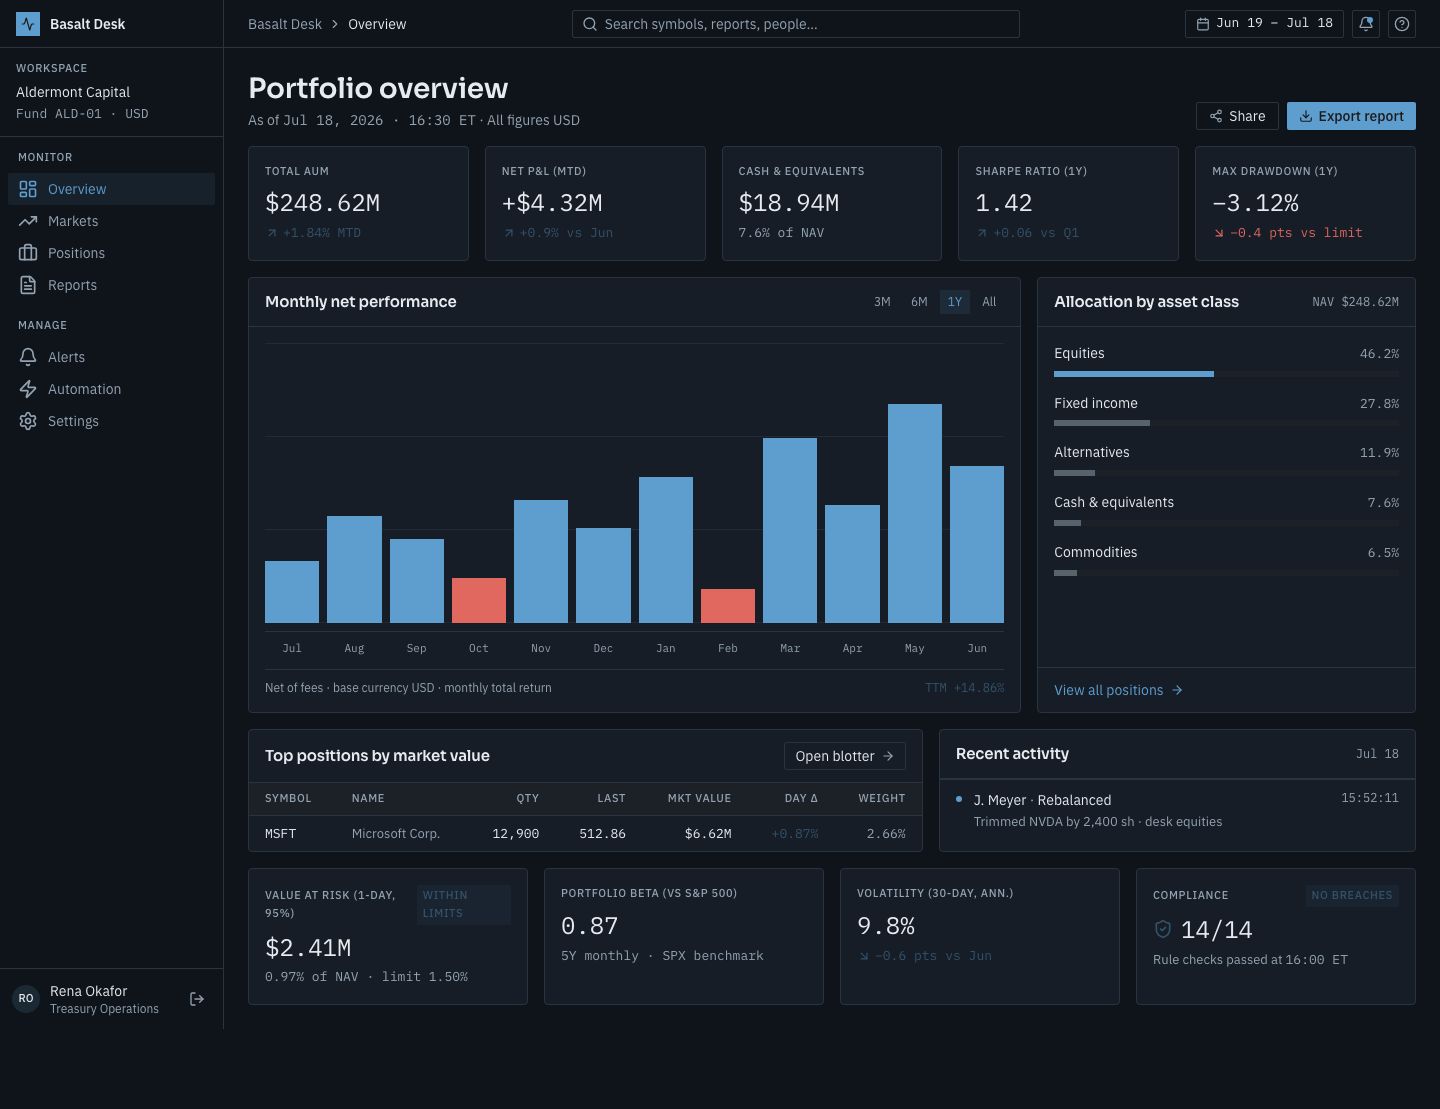Click the NO BREACHES badge
This screenshot has height=1109, width=1440.
pos(1352,895)
